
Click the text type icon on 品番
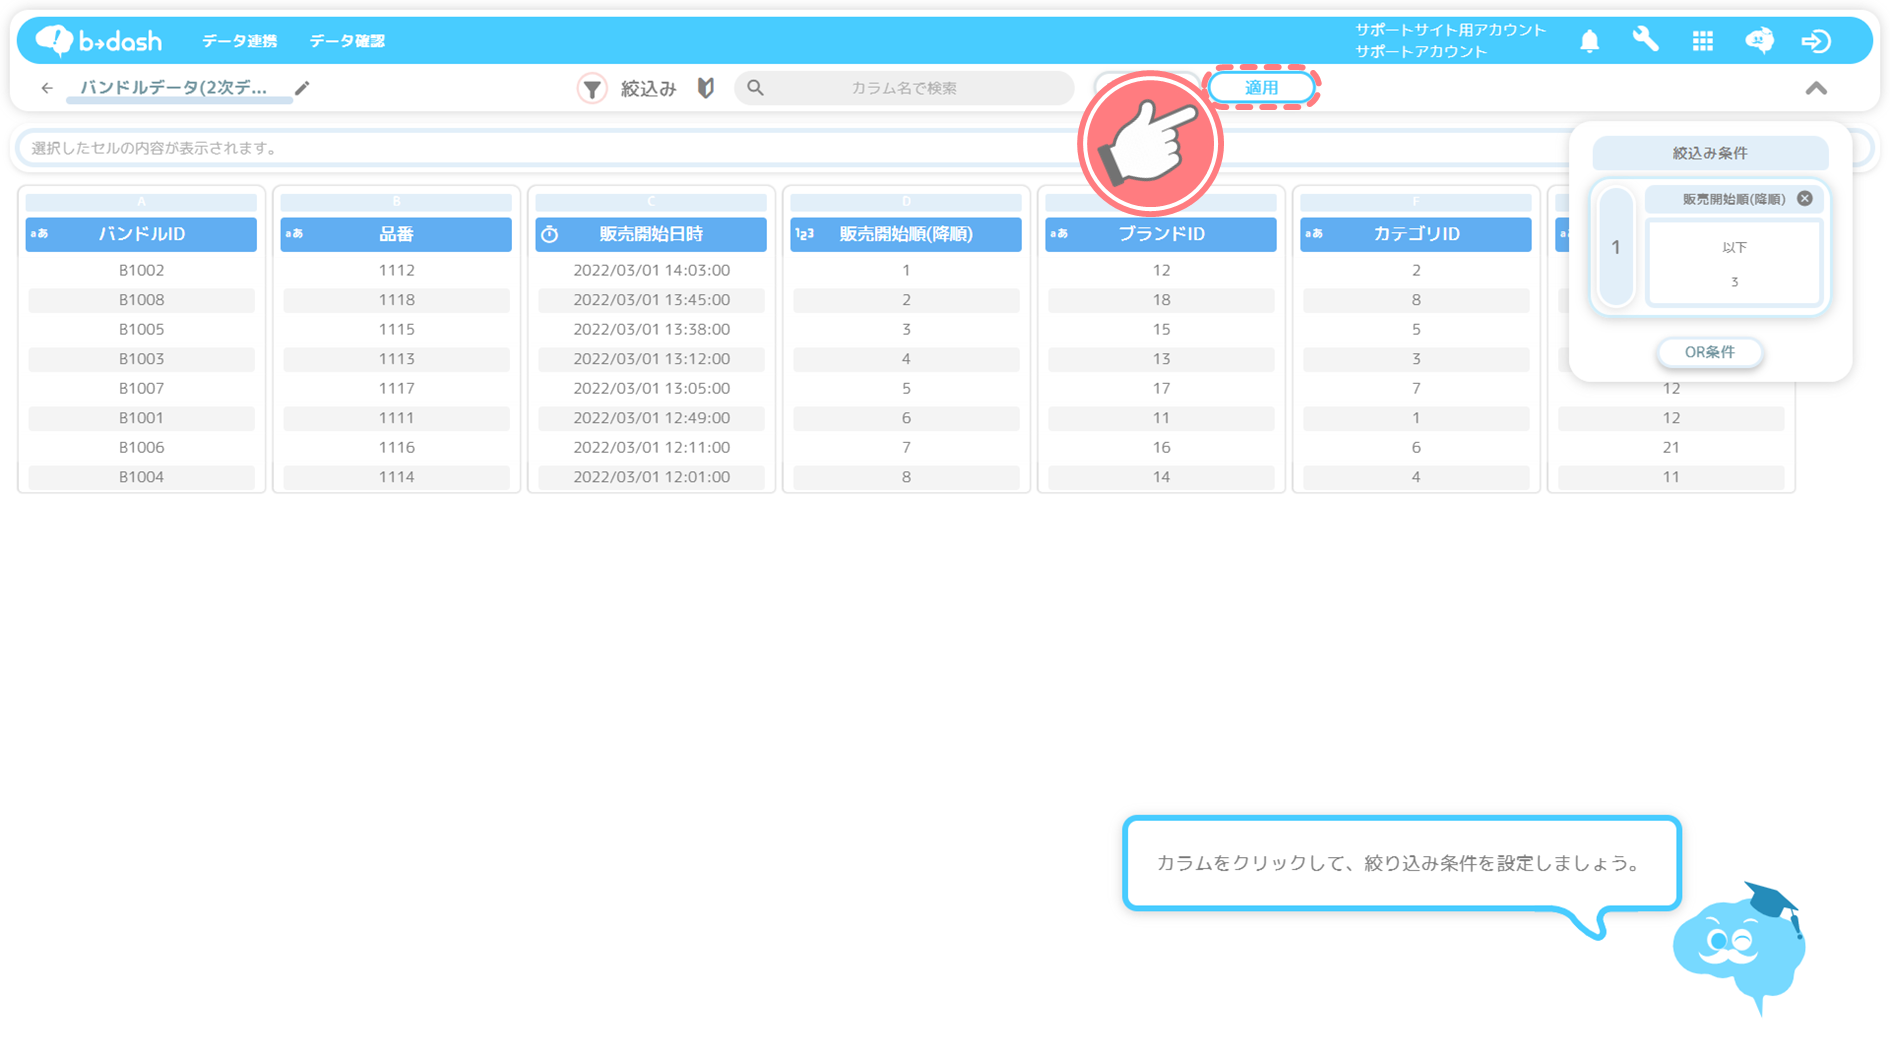294,234
